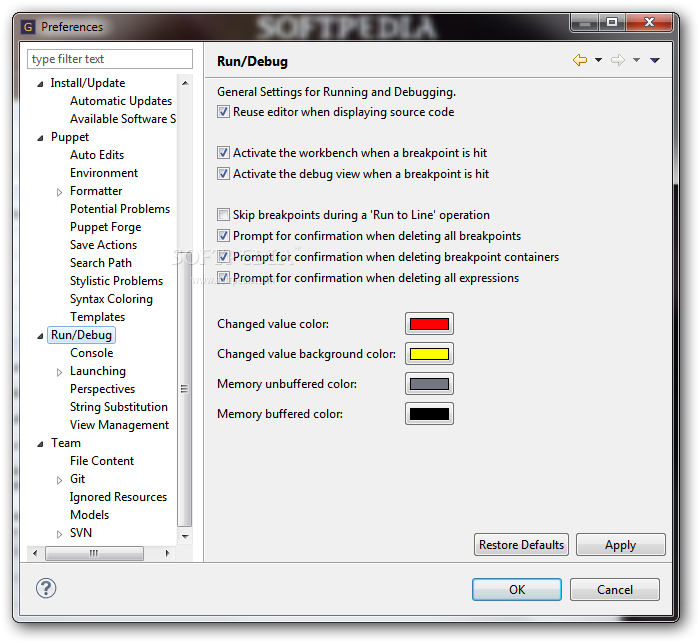This screenshot has height=643, width=700.
Task: Collapse the Puppet tree node
Action: click(40, 138)
